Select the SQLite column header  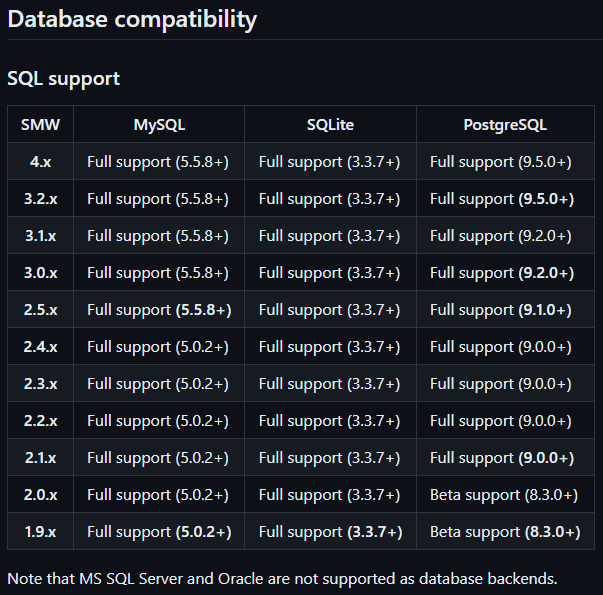(330, 125)
